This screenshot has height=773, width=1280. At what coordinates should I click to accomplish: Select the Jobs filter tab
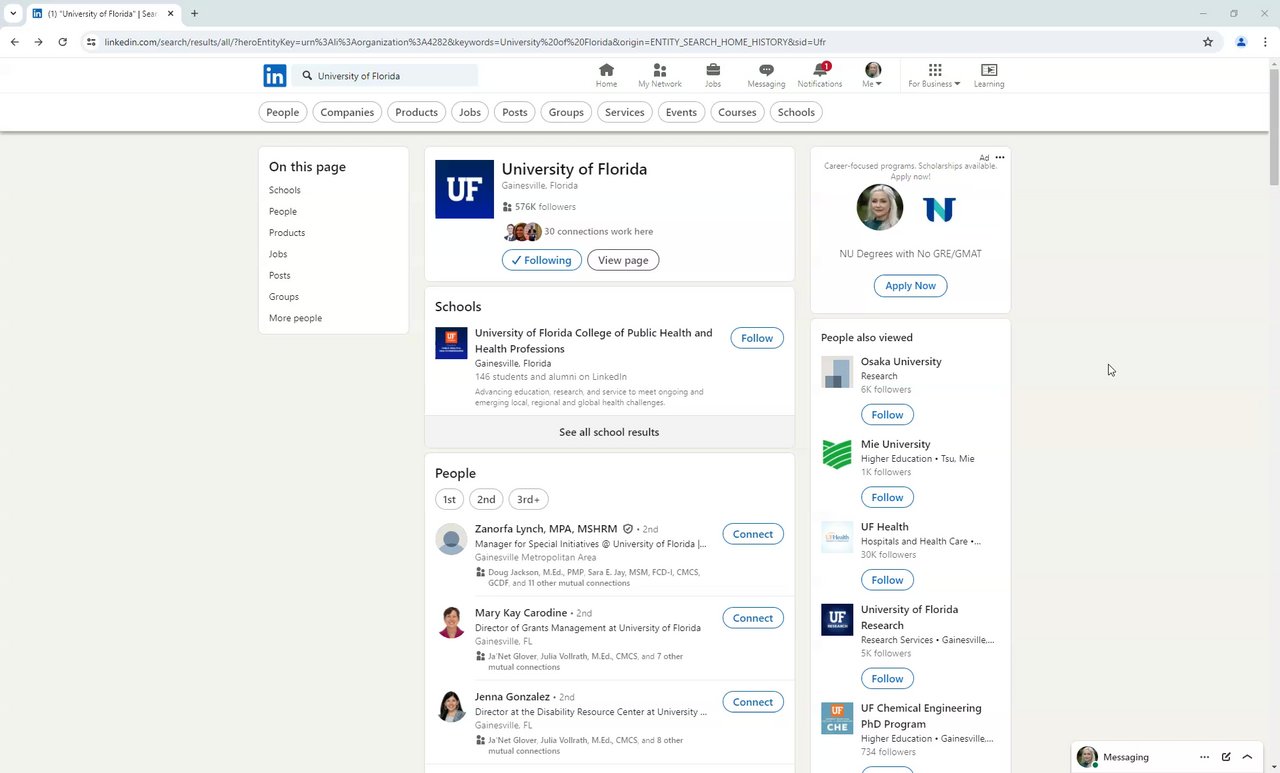pos(470,112)
